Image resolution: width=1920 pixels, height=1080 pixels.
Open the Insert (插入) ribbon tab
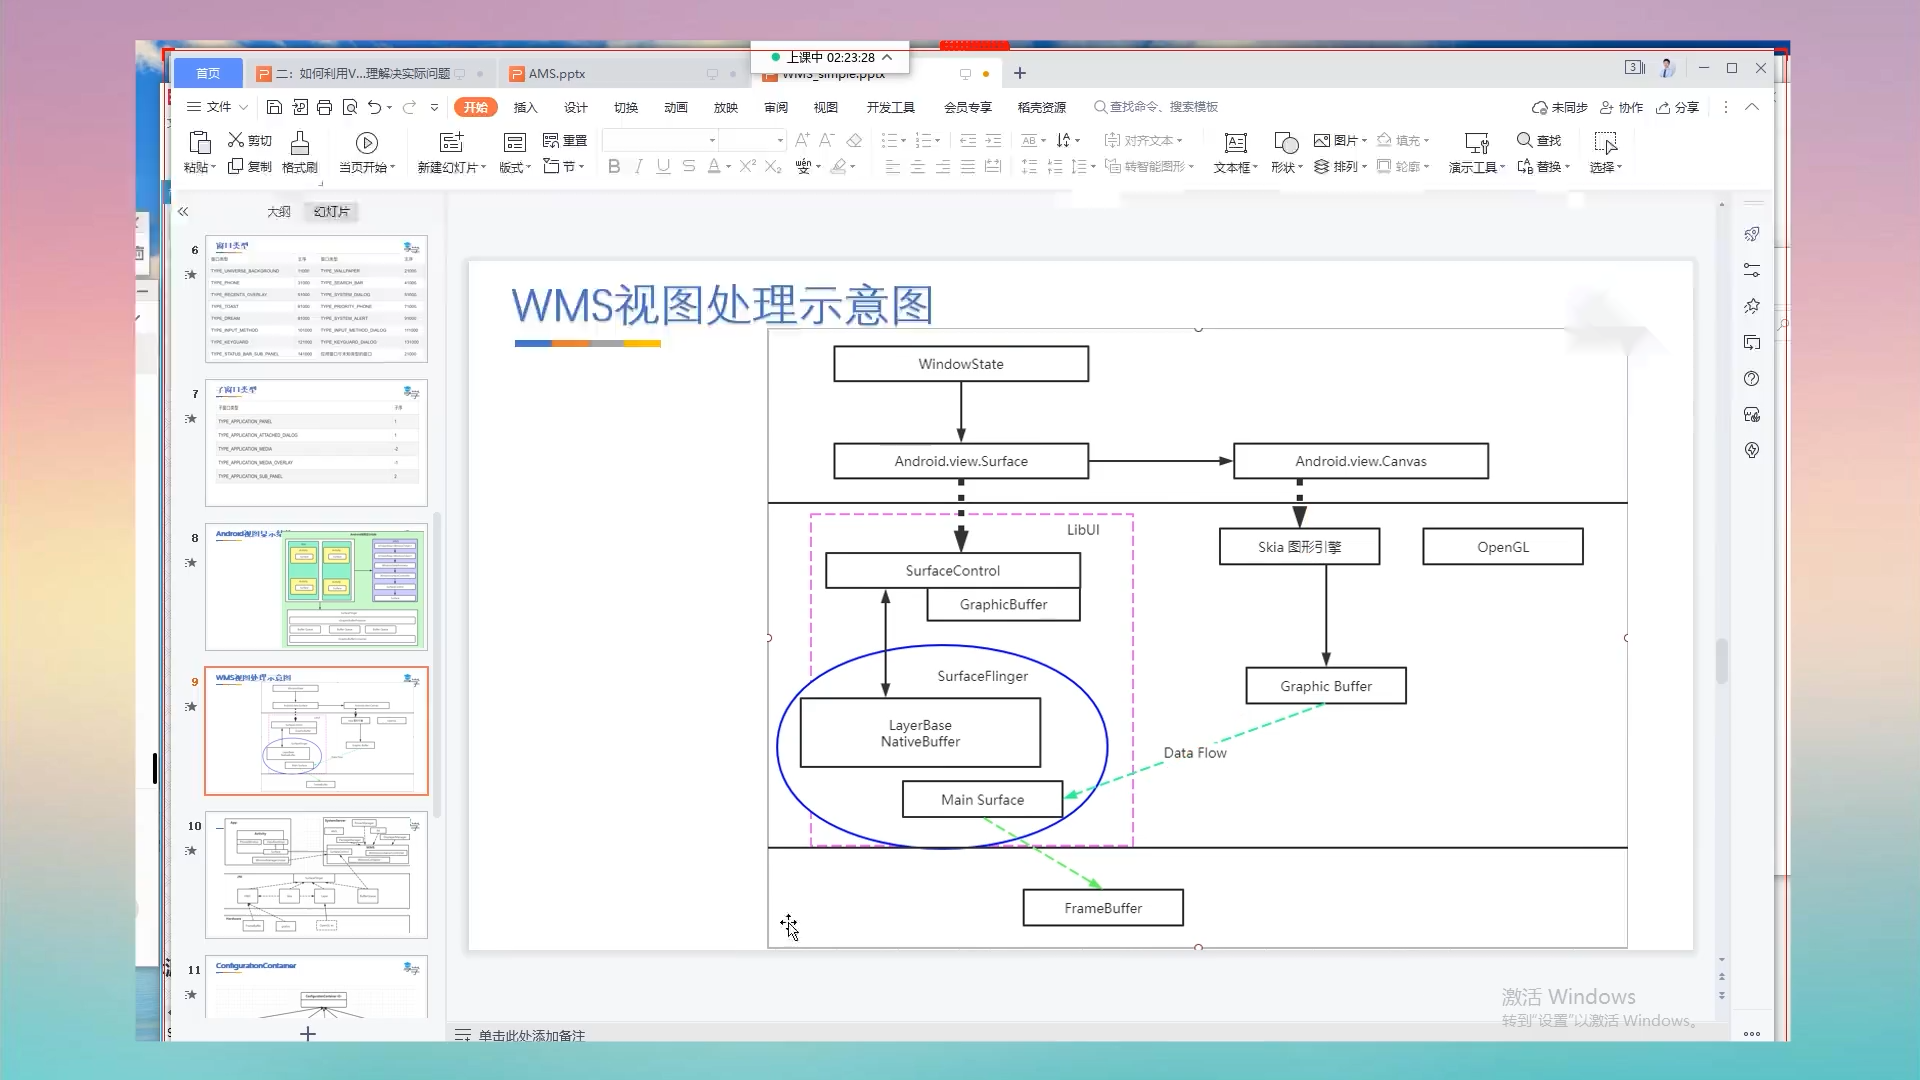(x=525, y=108)
